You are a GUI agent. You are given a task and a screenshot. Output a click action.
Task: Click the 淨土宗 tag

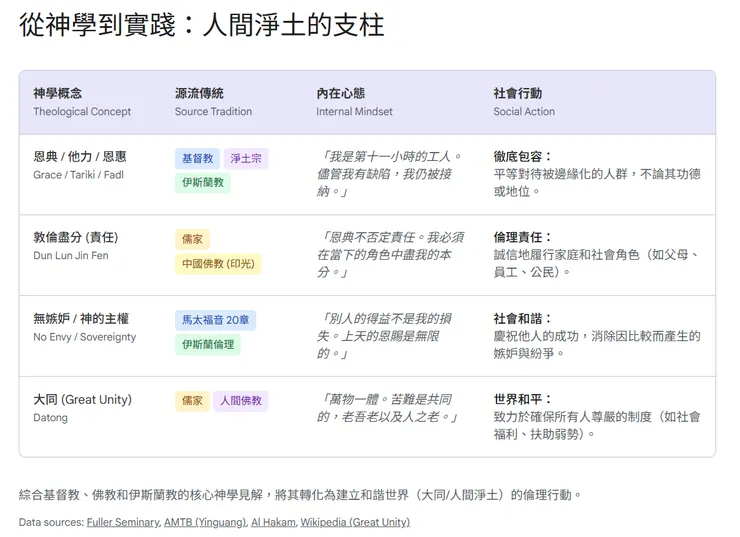click(246, 159)
